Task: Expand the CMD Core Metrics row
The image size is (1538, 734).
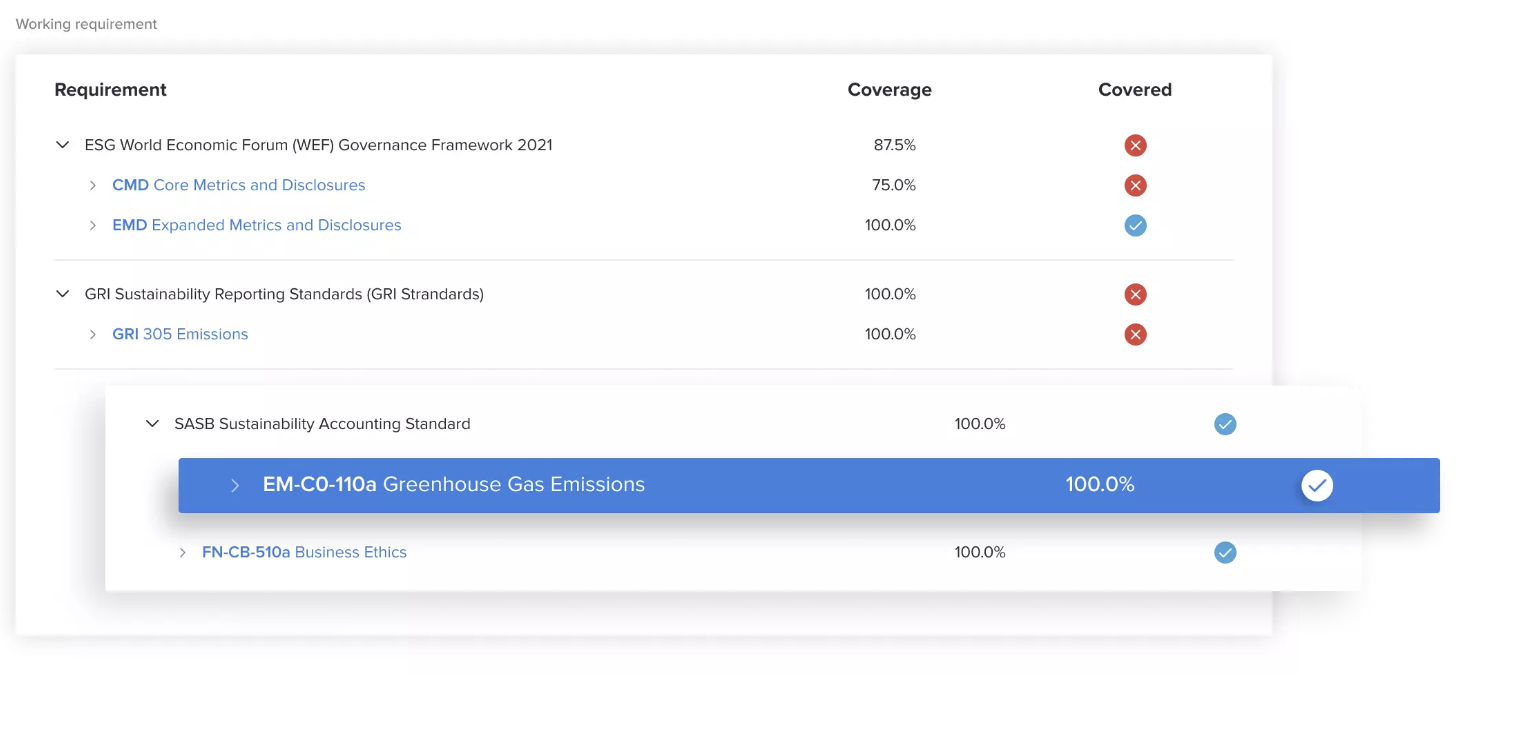Action: 92,185
